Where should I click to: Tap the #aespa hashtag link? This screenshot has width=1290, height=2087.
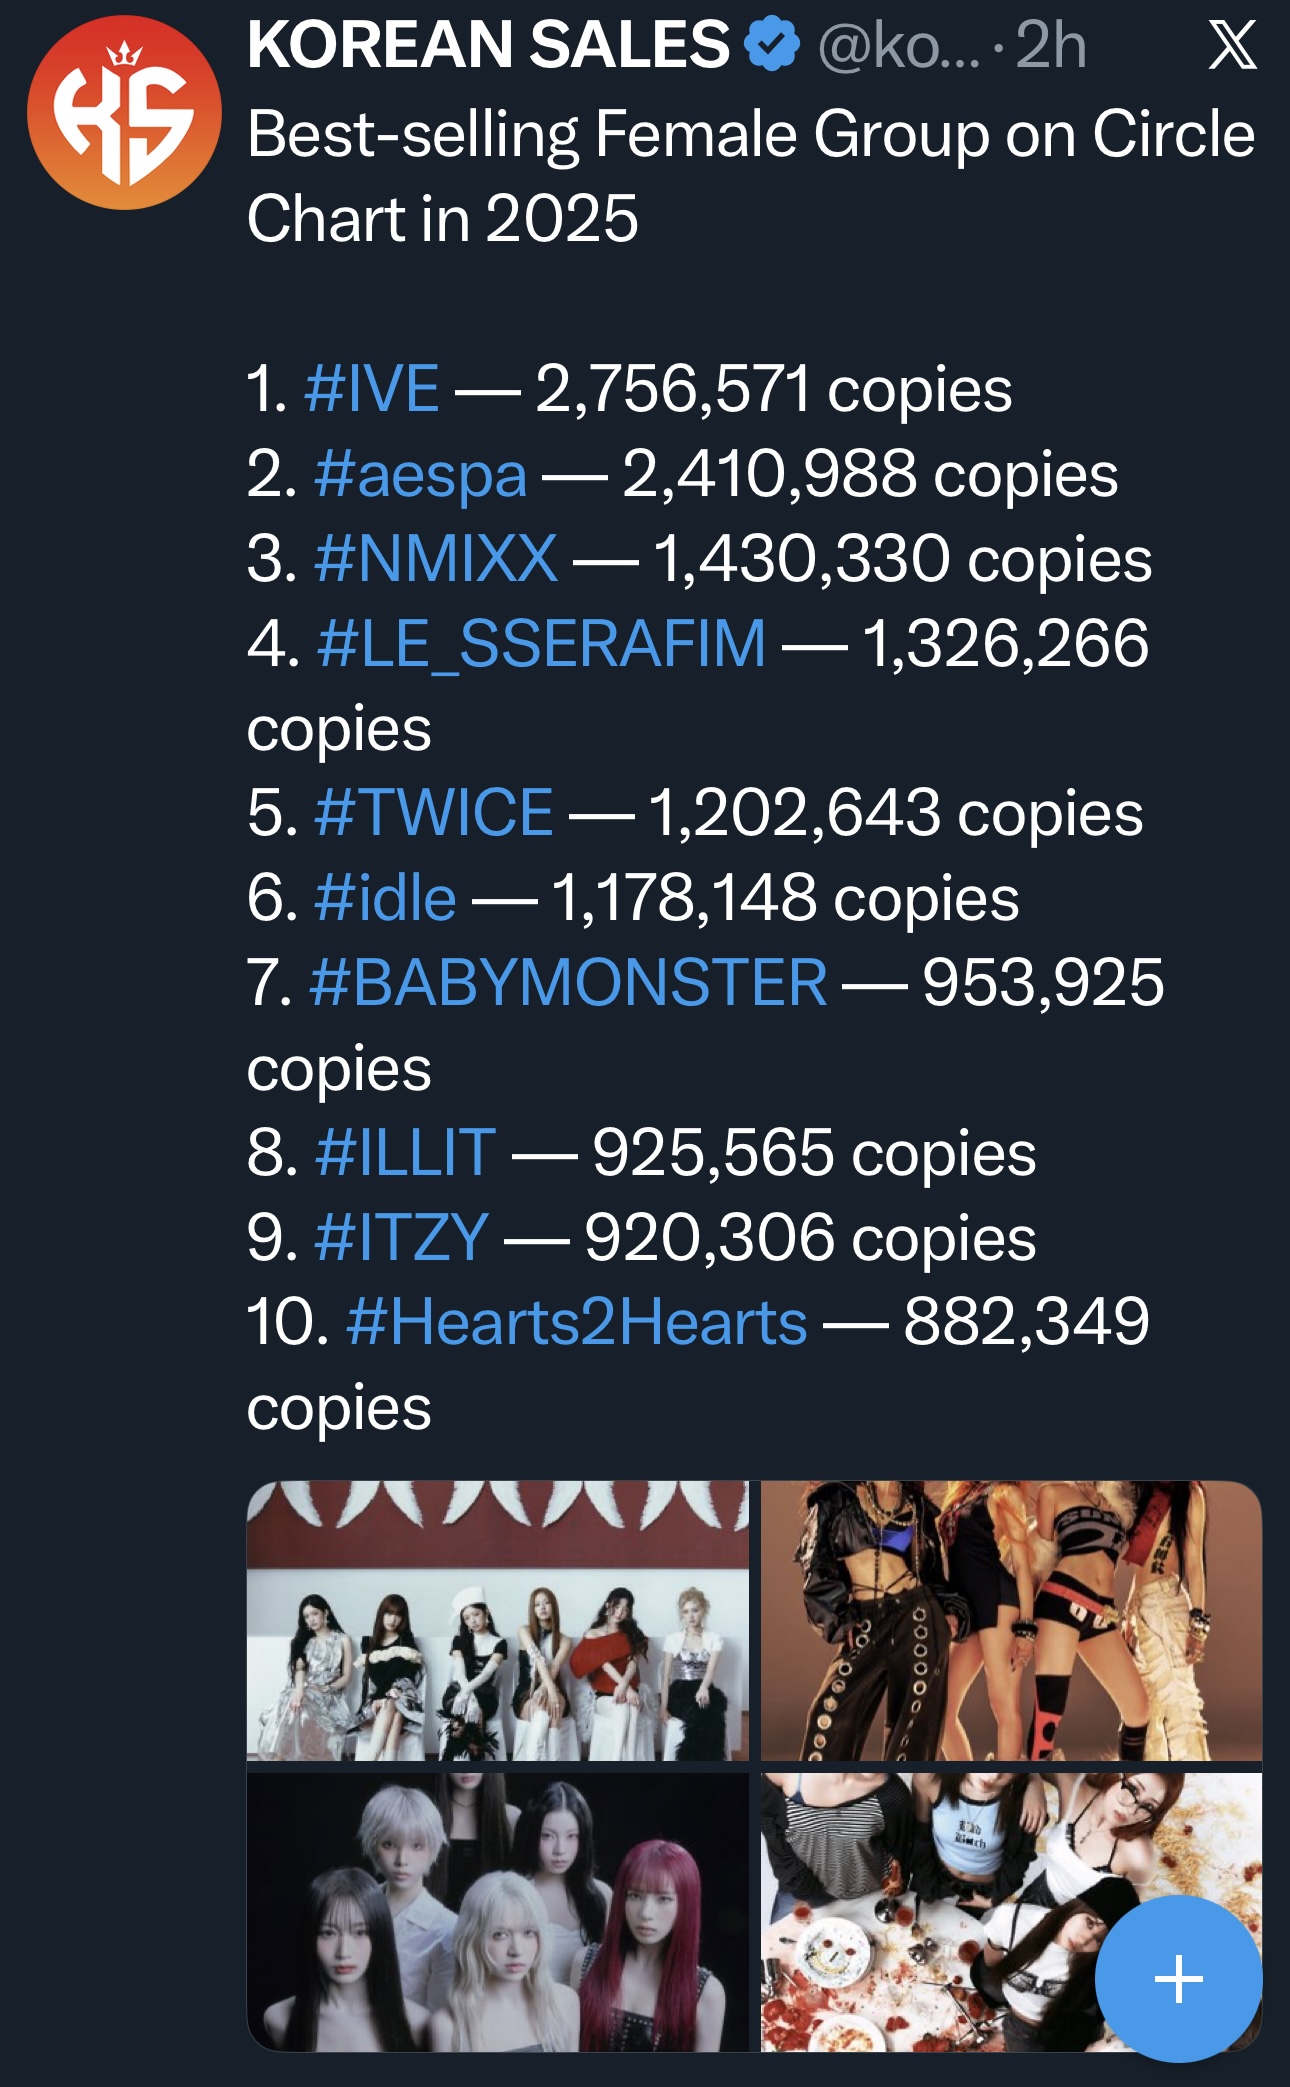click(x=420, y=474)
